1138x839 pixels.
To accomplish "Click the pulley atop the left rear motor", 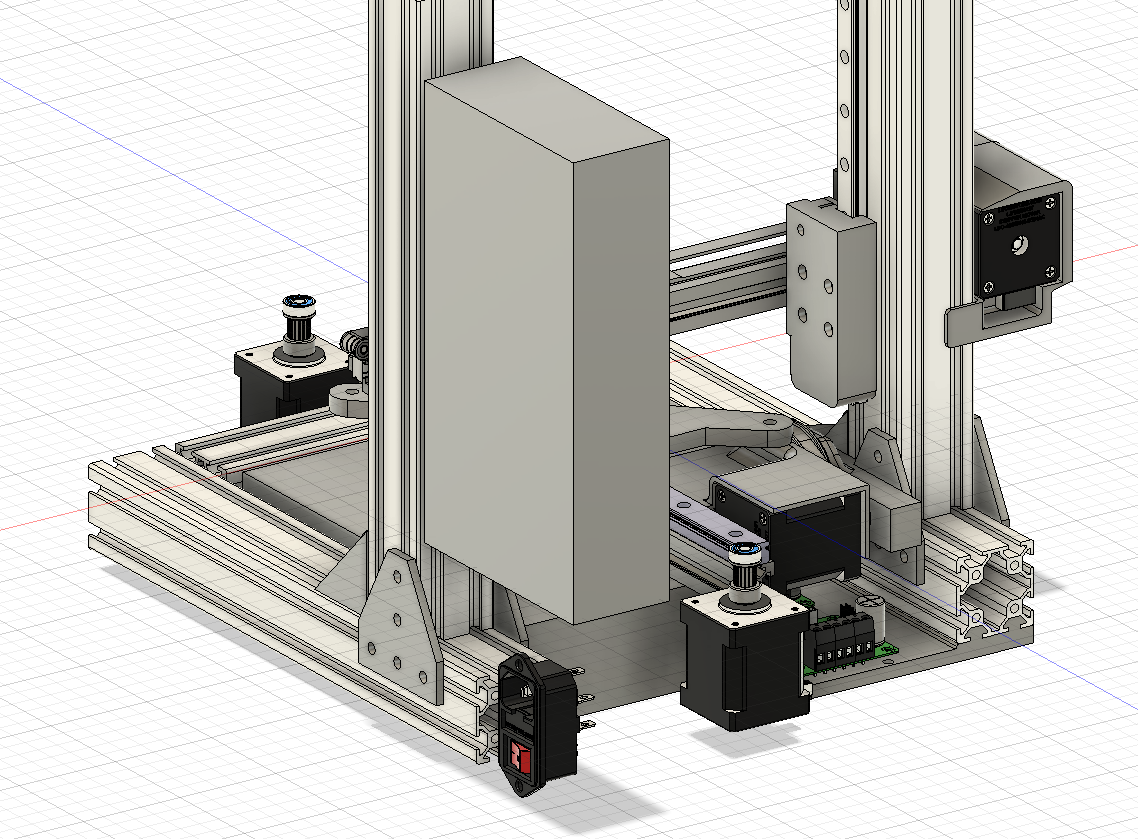I will pyautogui.click(x=298, y=320).
